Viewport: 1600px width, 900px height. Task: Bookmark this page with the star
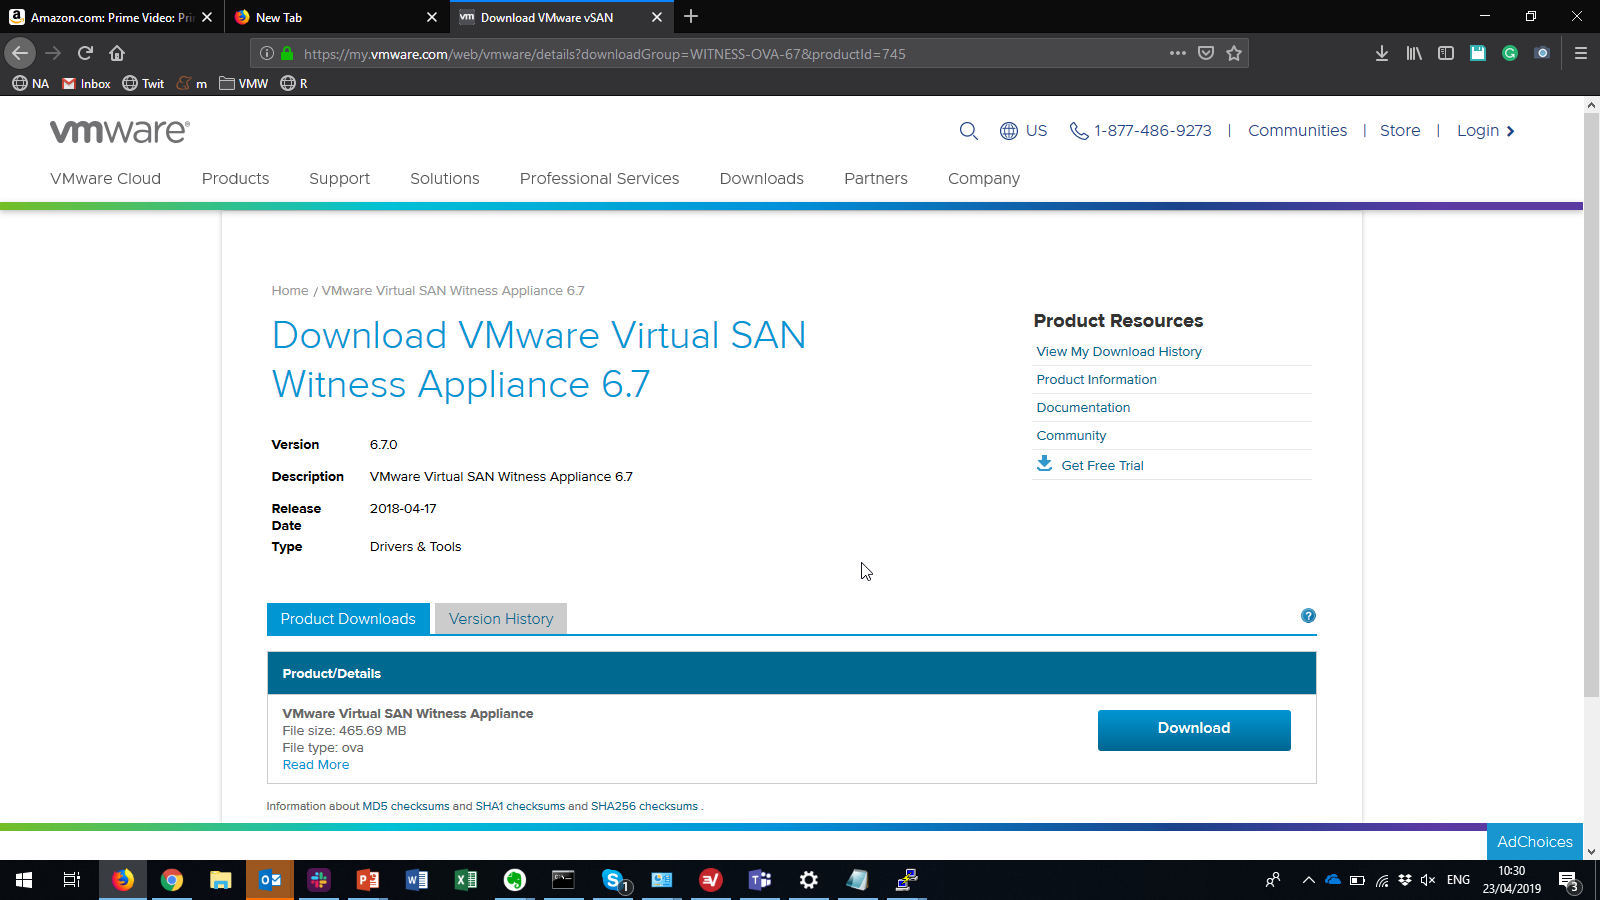tap(1234, 53)
